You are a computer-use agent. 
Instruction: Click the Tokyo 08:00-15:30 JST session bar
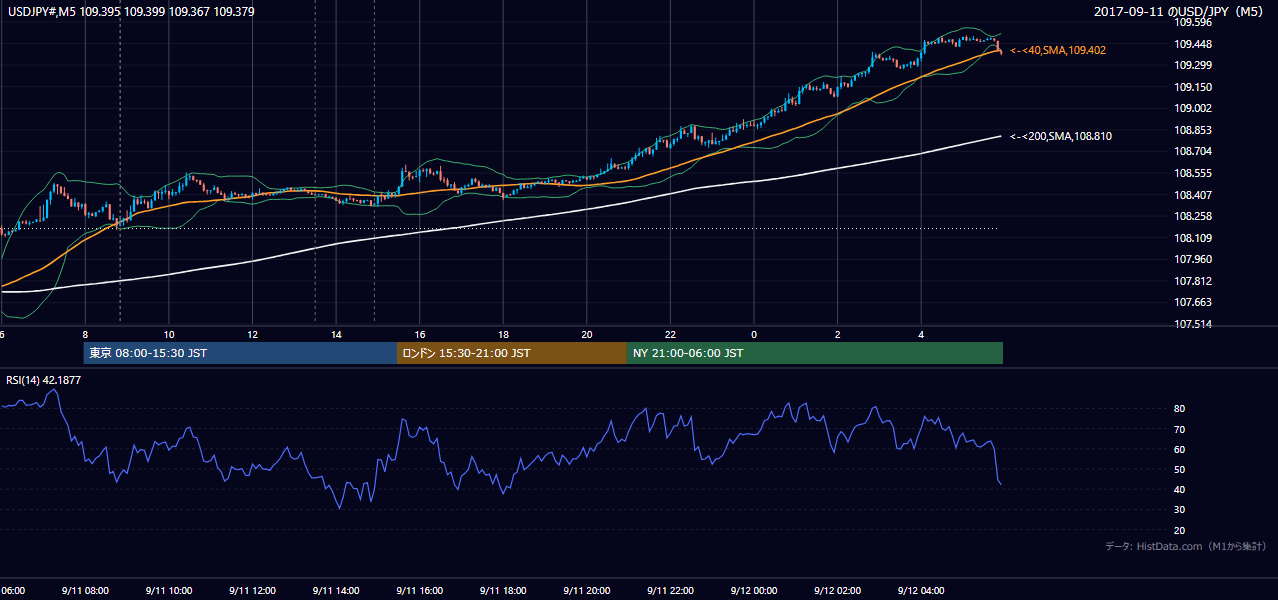tap(240, 353)
